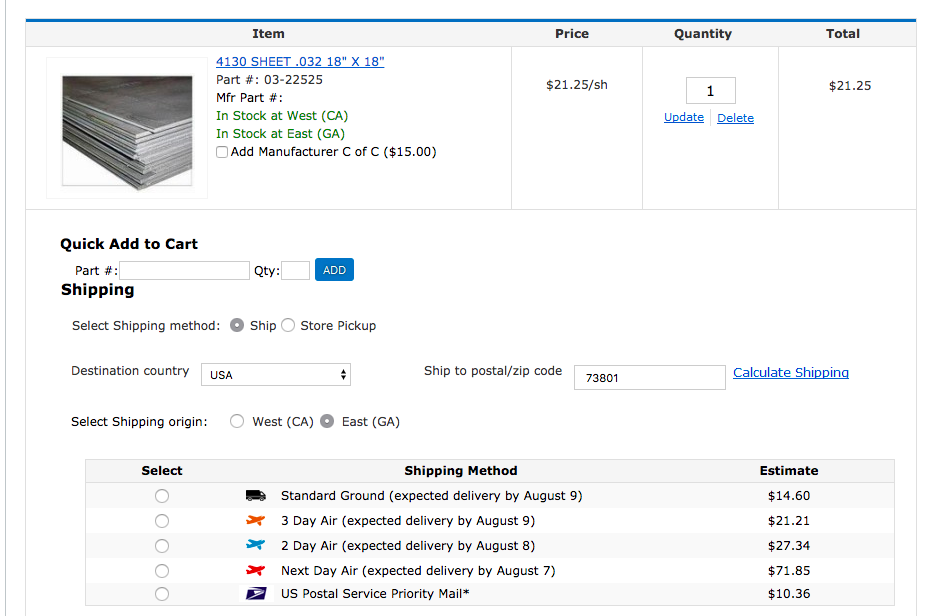Click the orange airplane 3 Day Air icon

pyautogui.click(x=255, y=521)
